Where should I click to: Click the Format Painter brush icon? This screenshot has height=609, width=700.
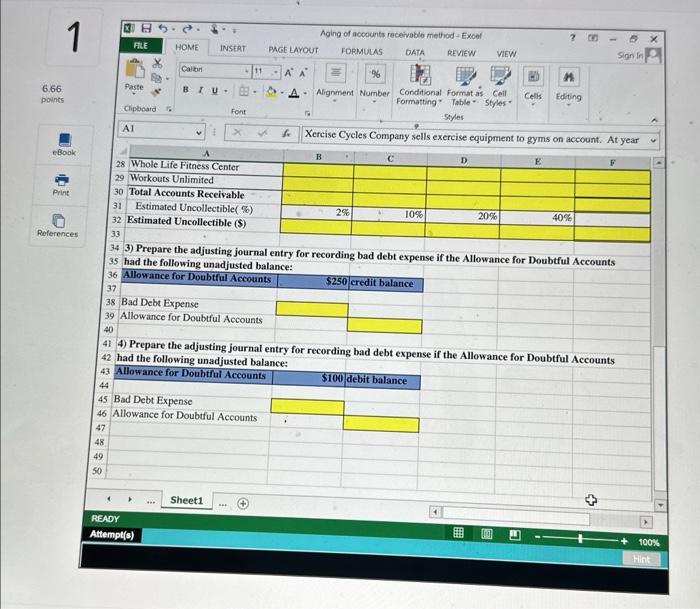[156, 92]
